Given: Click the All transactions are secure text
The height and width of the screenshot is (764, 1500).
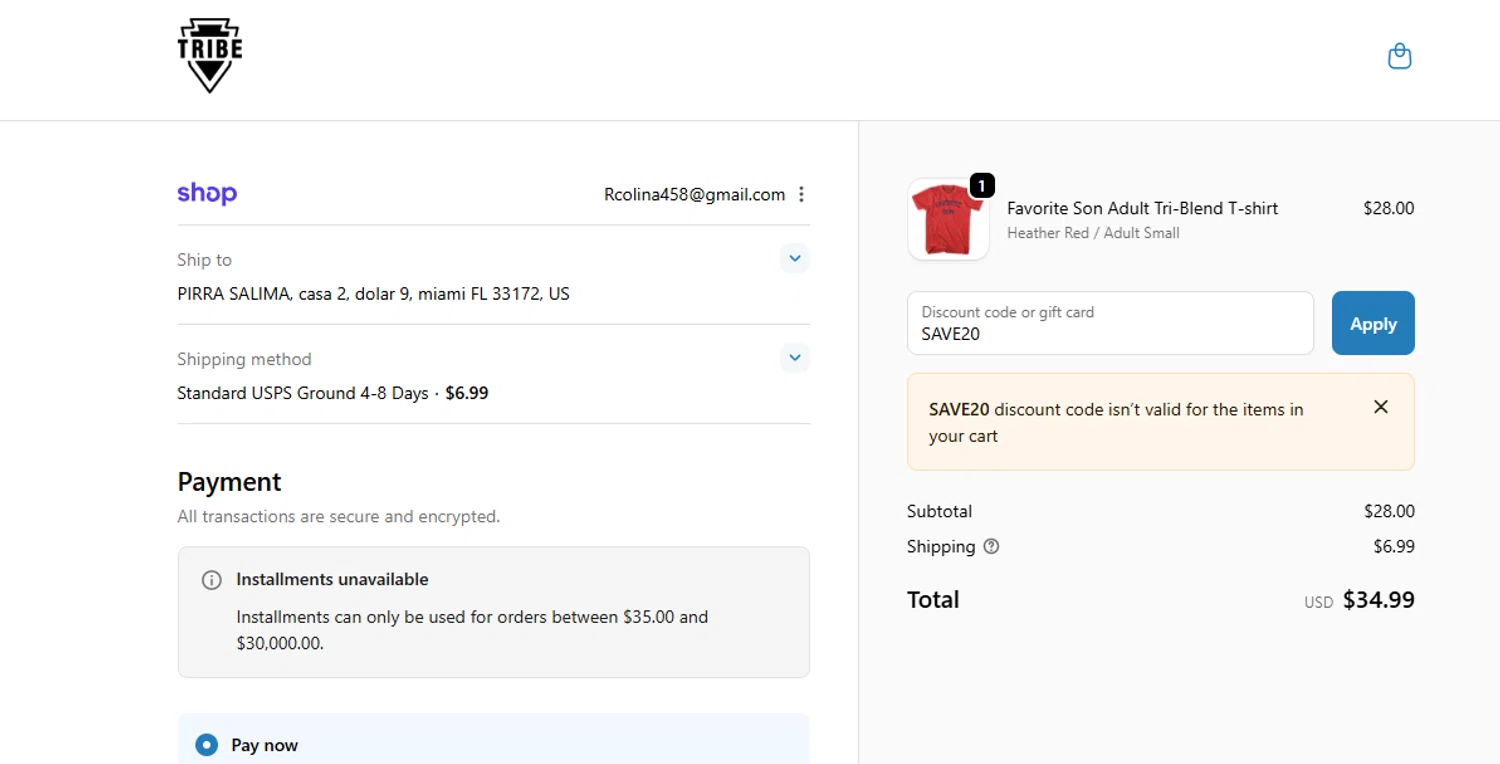Looking at the screenshot, I should click(x=338, y=517).
